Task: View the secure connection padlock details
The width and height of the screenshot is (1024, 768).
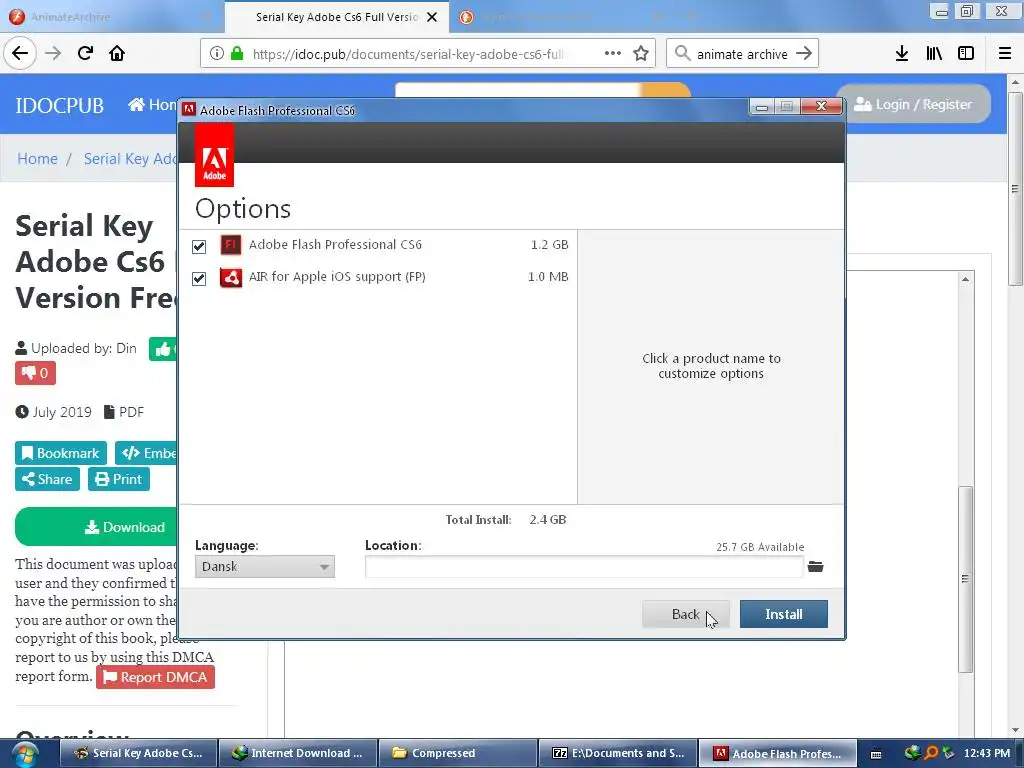Action: pyautogui.click(x=237, y=54)
